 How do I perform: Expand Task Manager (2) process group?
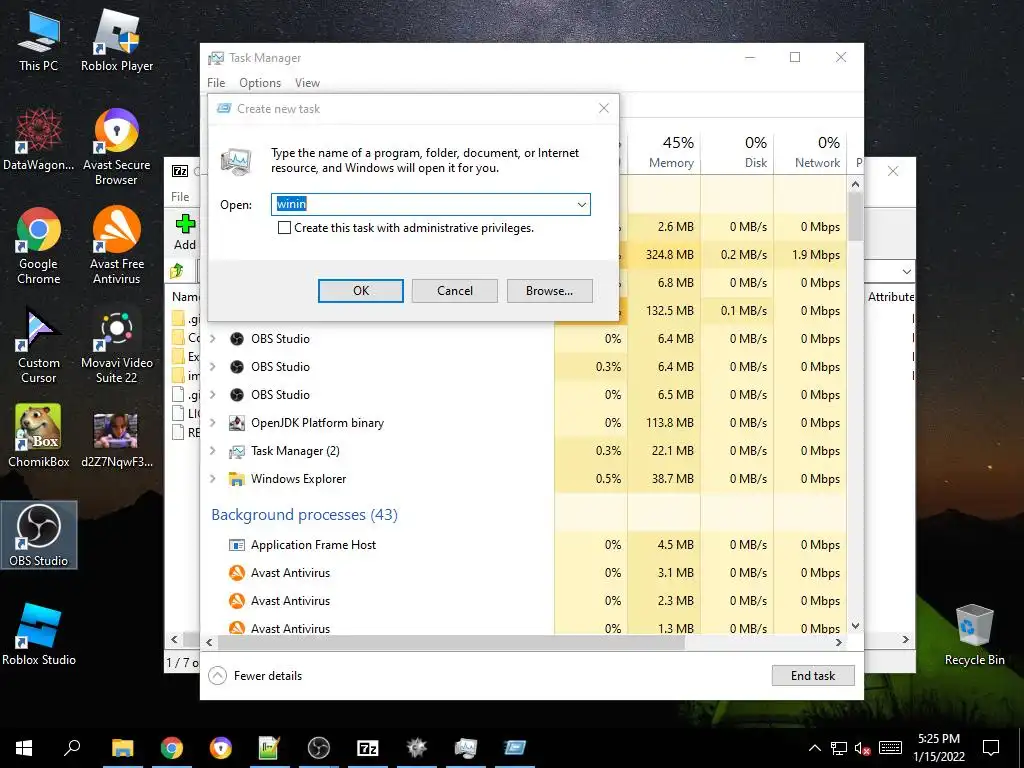213,451
